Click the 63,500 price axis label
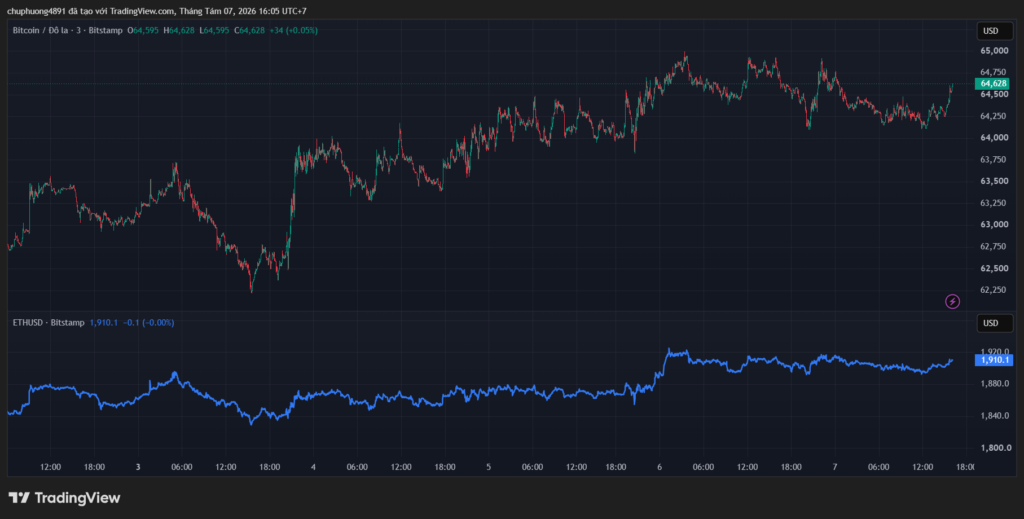Viewport: 1024px width, 519px height. click(x=993, y=181)
